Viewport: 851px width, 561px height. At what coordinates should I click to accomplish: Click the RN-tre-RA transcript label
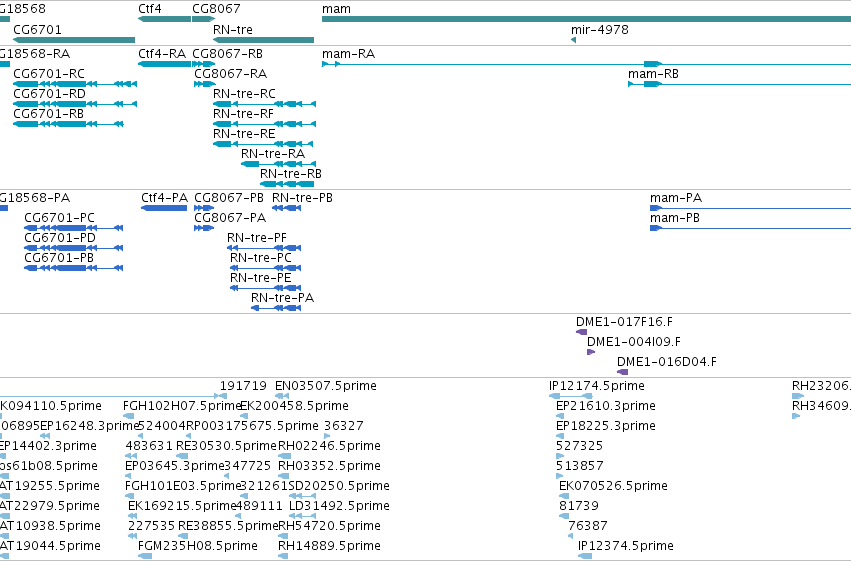(x=273, y=154)
